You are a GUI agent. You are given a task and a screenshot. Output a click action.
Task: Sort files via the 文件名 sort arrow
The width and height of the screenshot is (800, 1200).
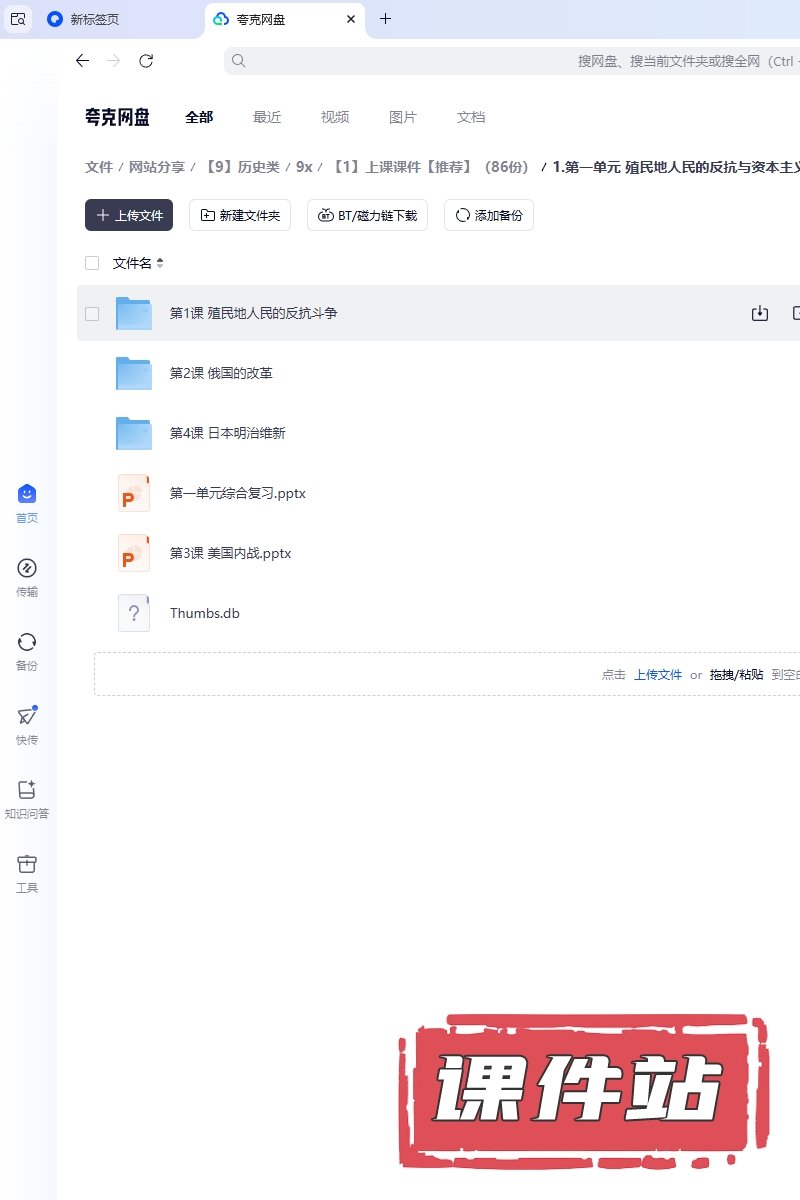click(160, 264)
